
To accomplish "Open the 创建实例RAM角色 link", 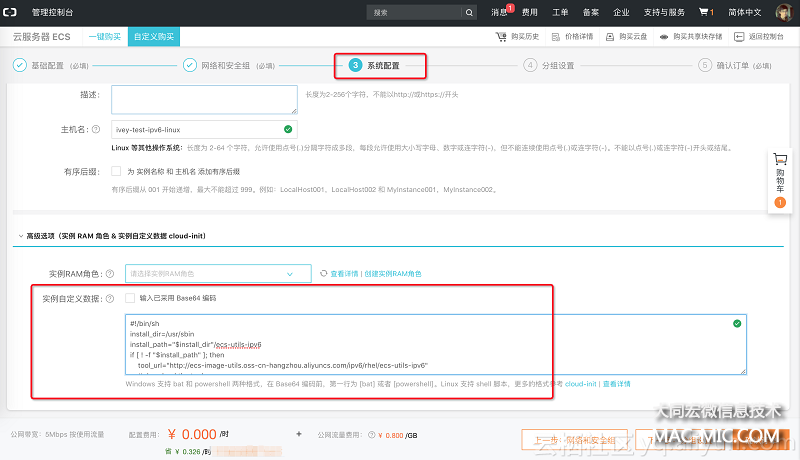I will click(393, 273).
